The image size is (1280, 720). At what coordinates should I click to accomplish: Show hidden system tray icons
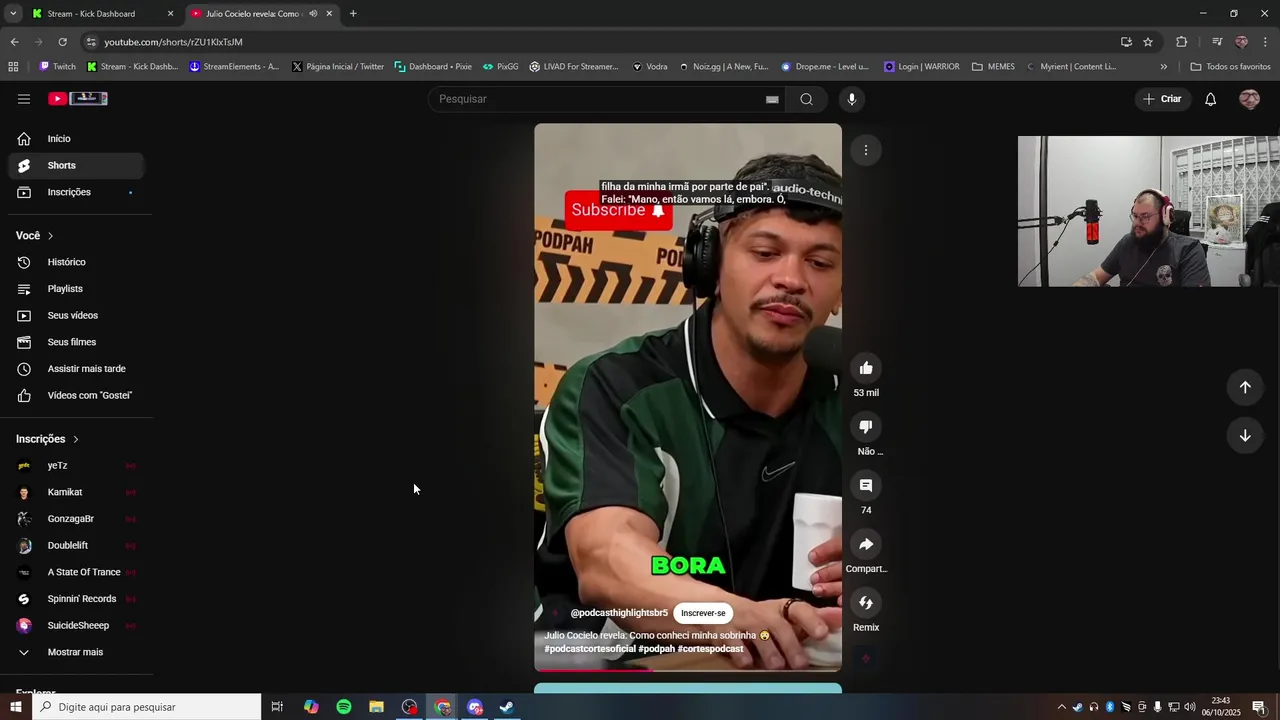click(x=1061, y=707)
